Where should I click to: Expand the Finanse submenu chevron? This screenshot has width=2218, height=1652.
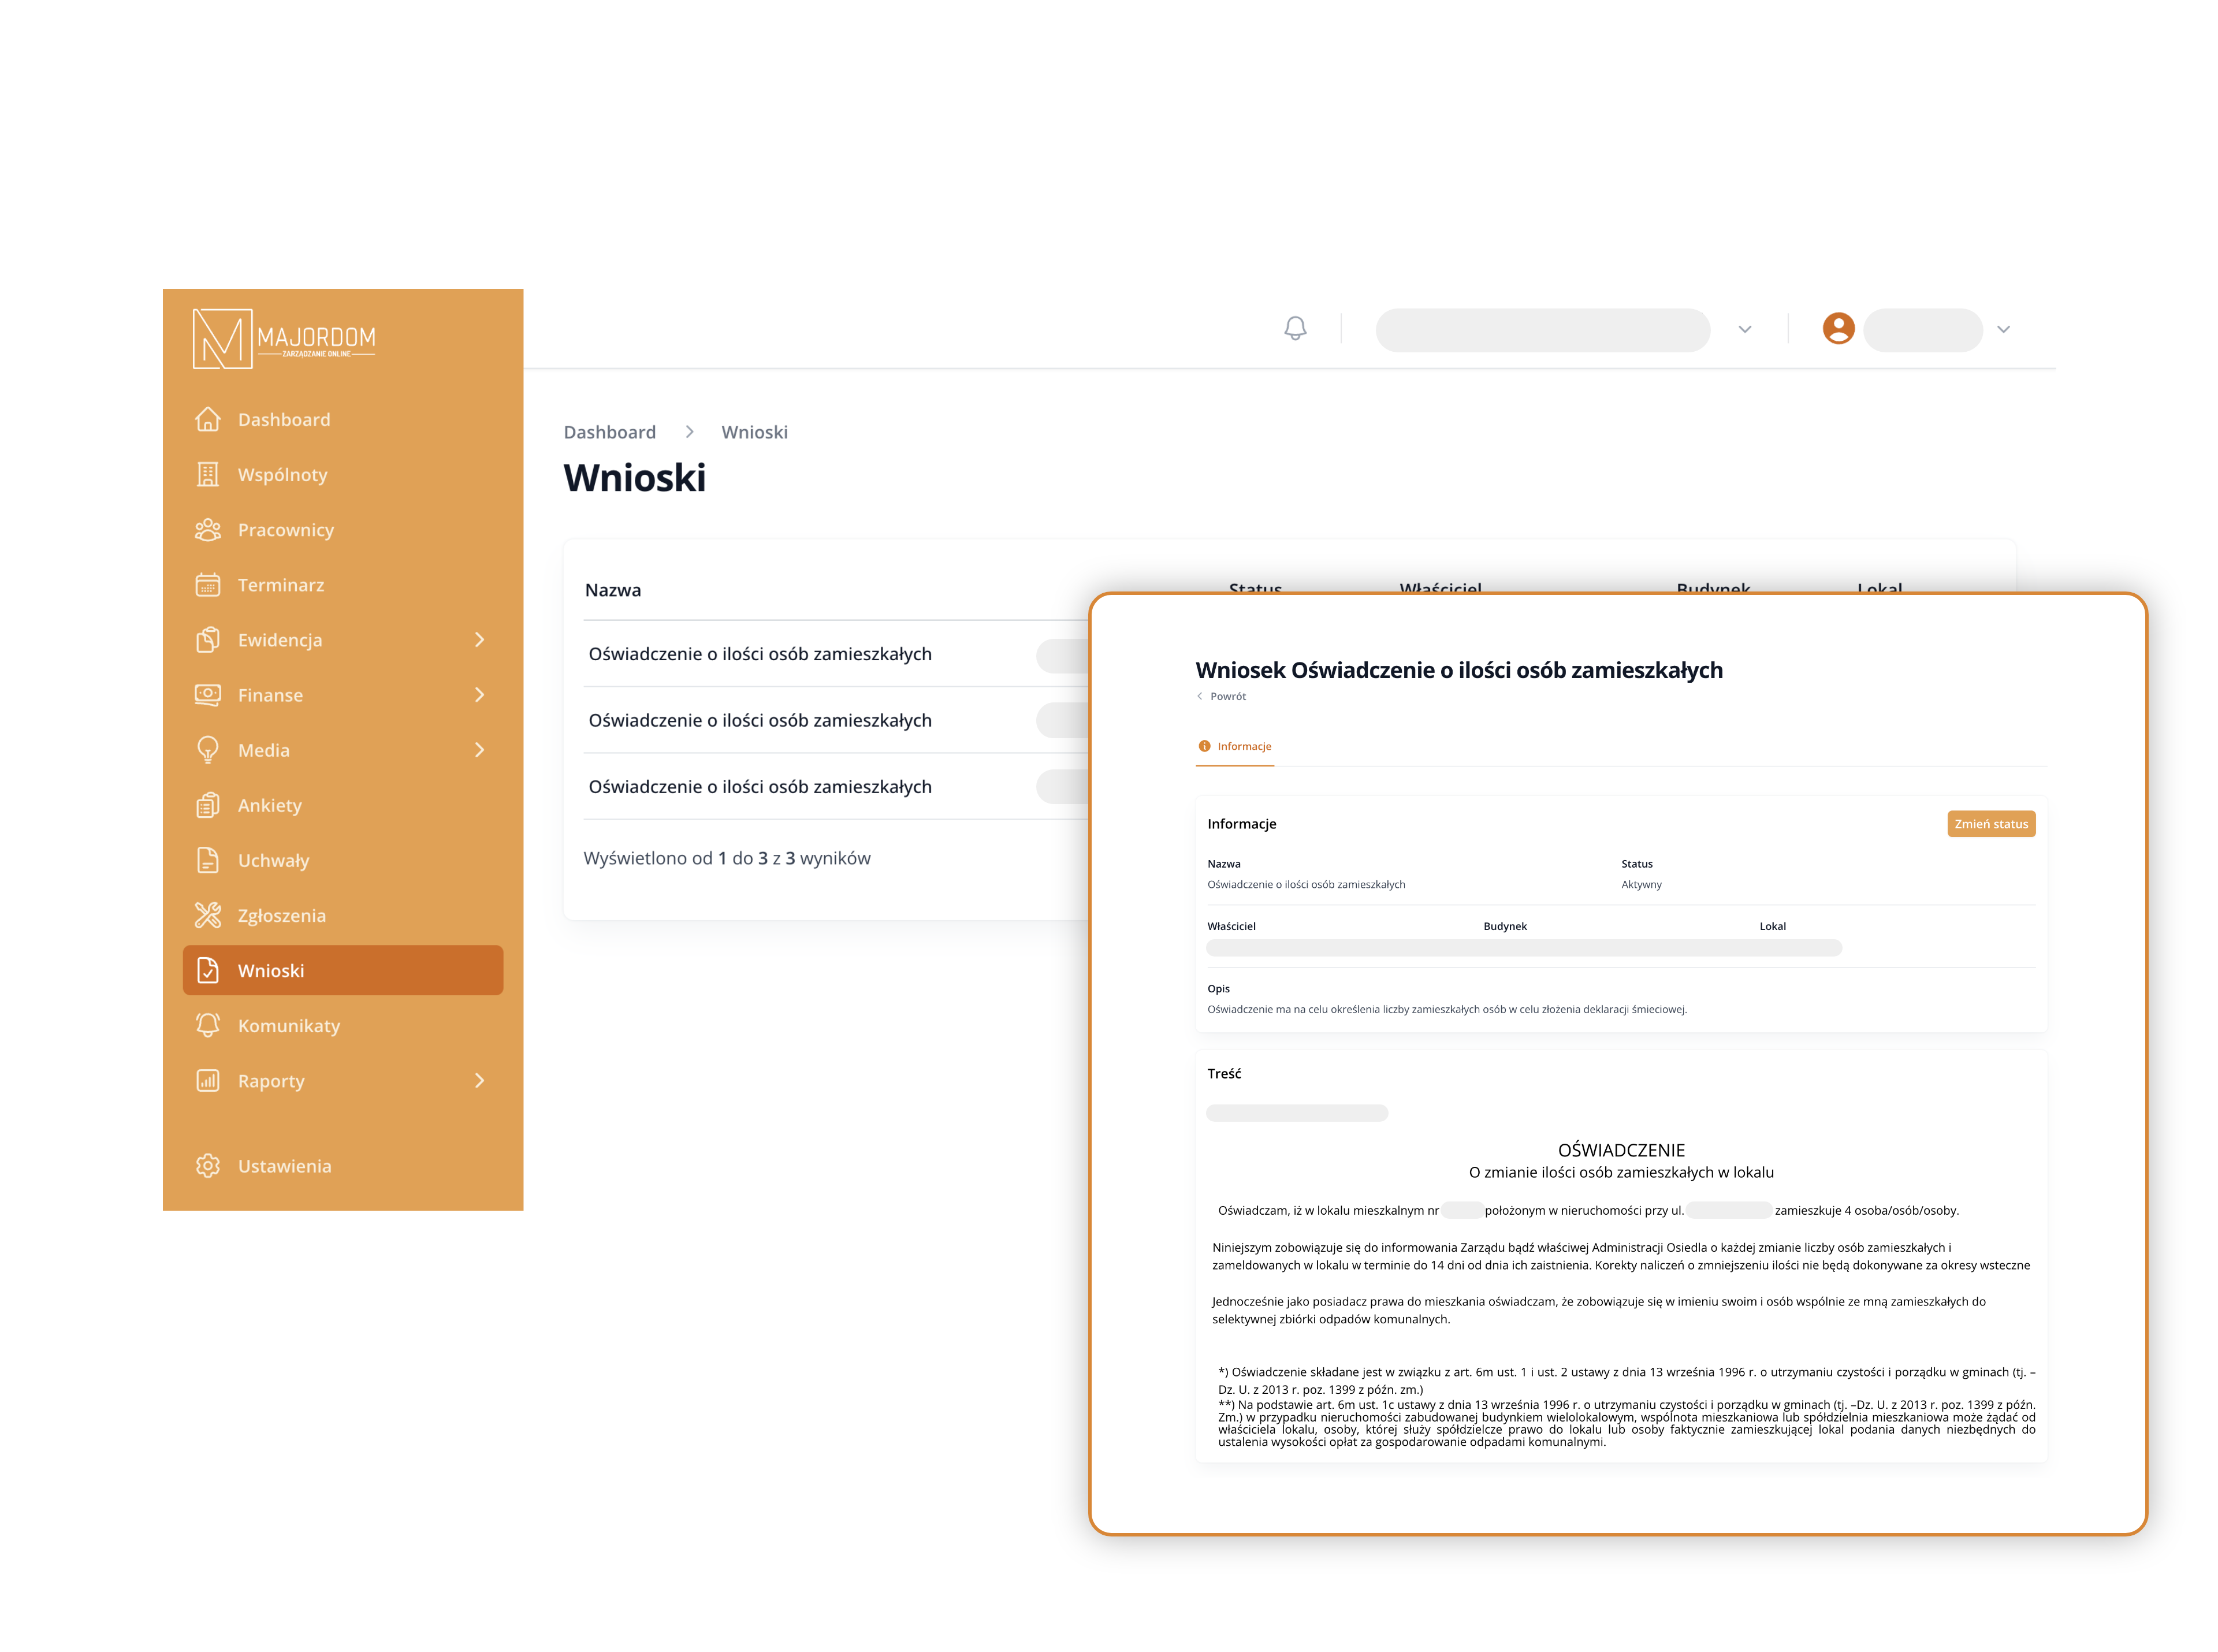pos(480,694)
